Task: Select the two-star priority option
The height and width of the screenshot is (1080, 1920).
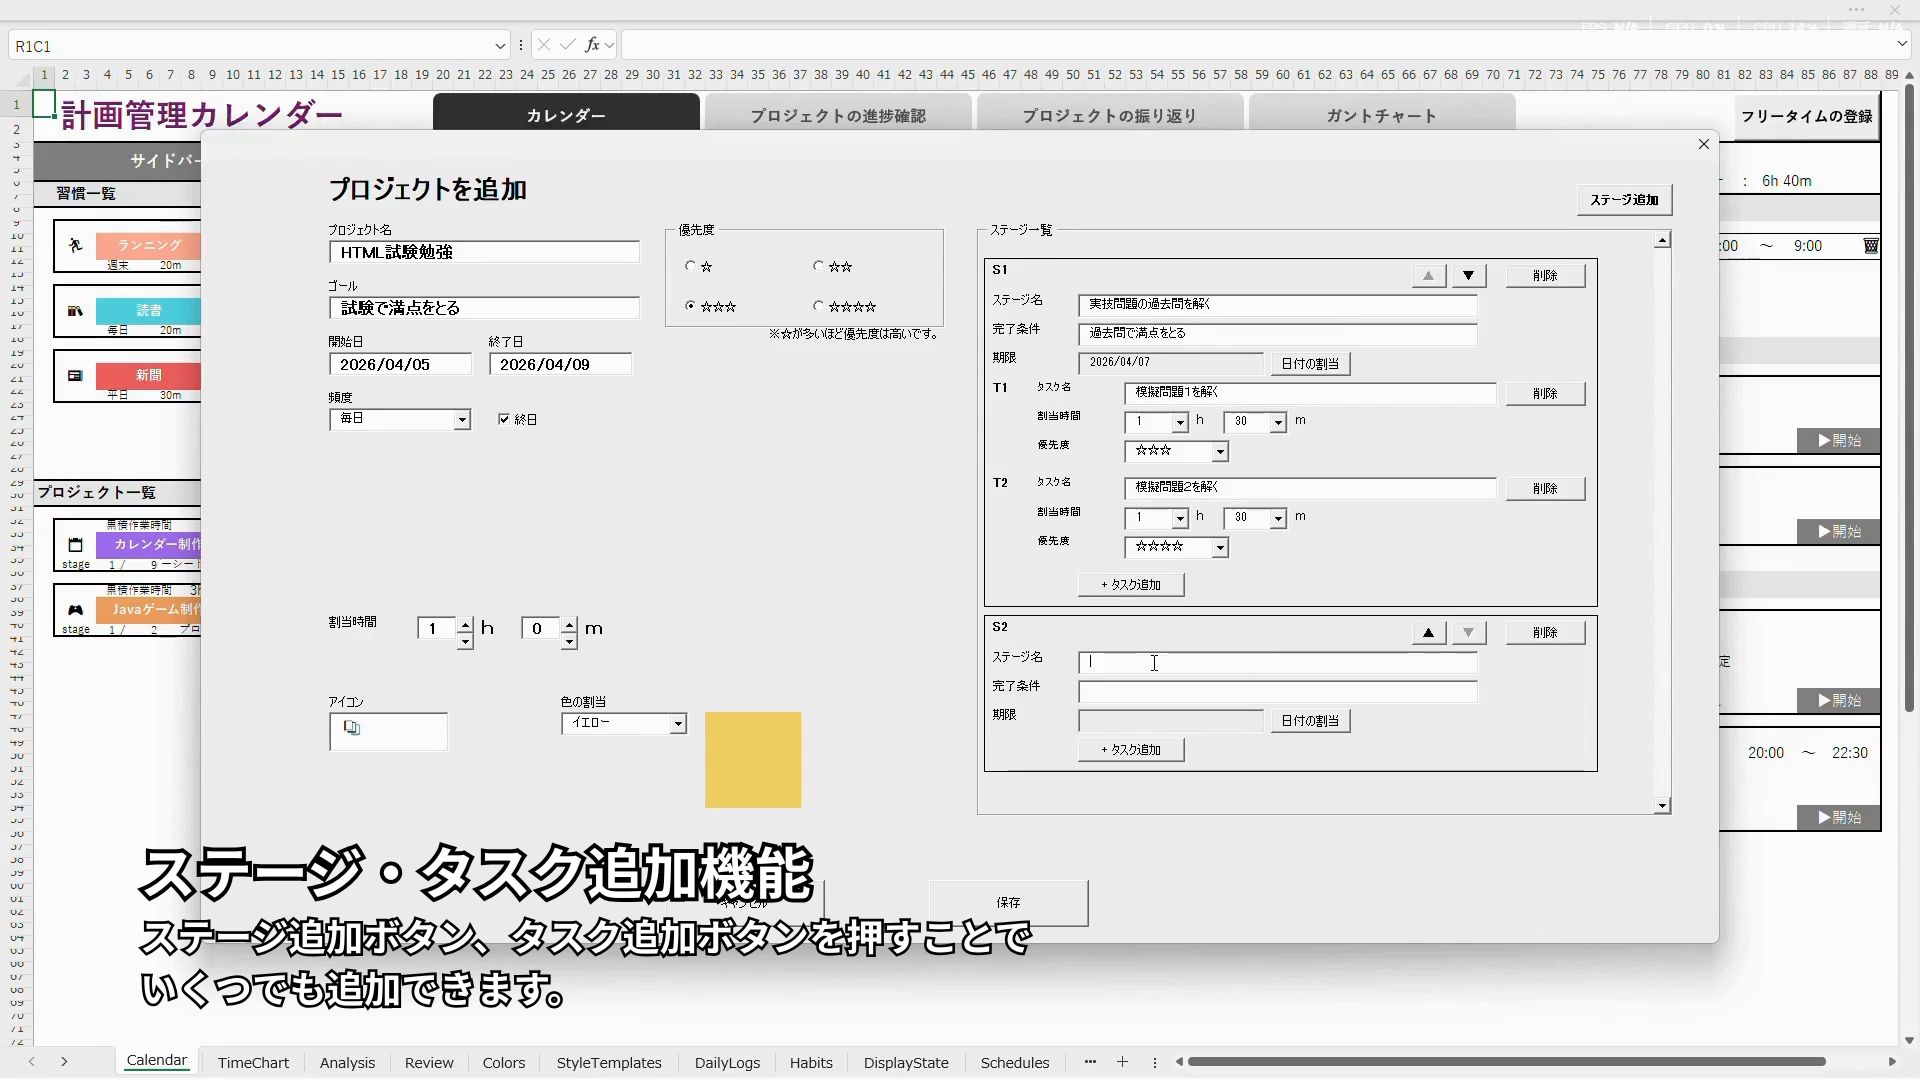Action: click(818, 266)
